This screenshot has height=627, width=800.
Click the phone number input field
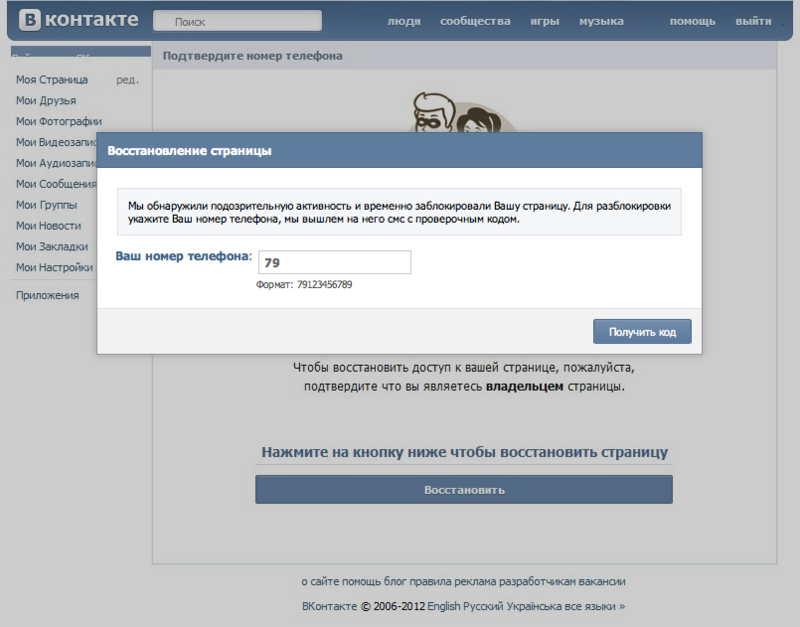coord(335,262)
